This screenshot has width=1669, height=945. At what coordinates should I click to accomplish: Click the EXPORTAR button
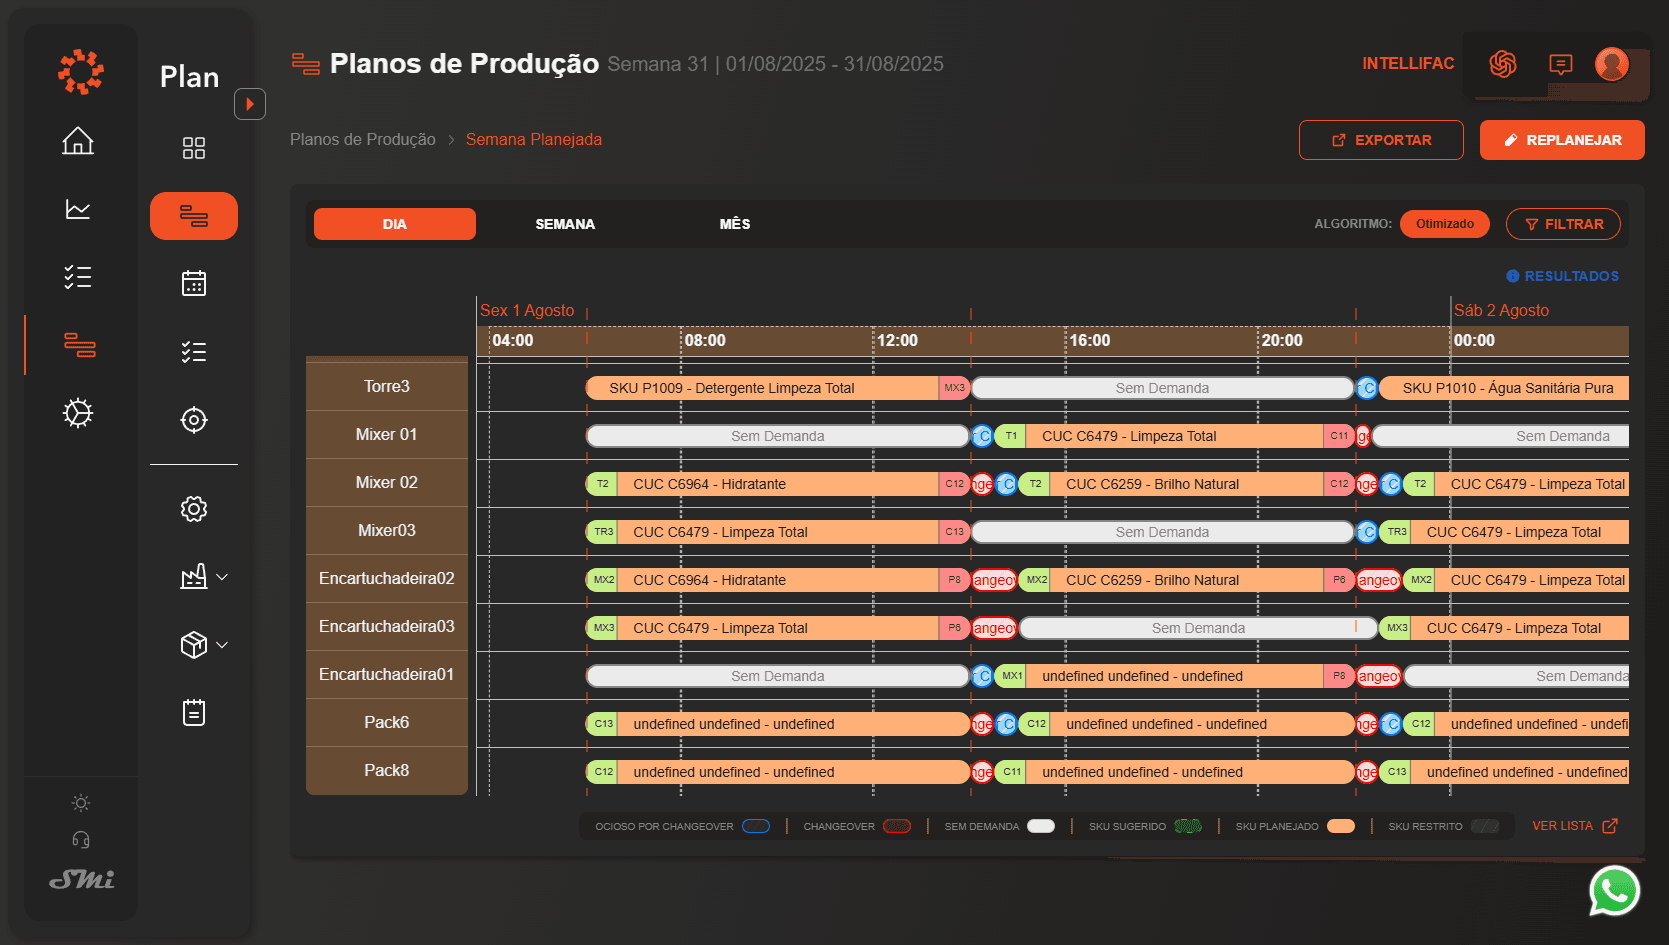point(1381,140)
